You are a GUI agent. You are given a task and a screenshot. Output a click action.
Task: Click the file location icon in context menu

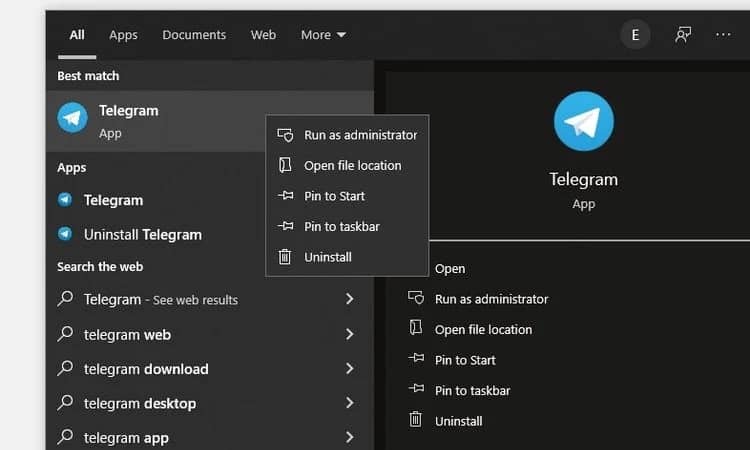coord(285,165)
